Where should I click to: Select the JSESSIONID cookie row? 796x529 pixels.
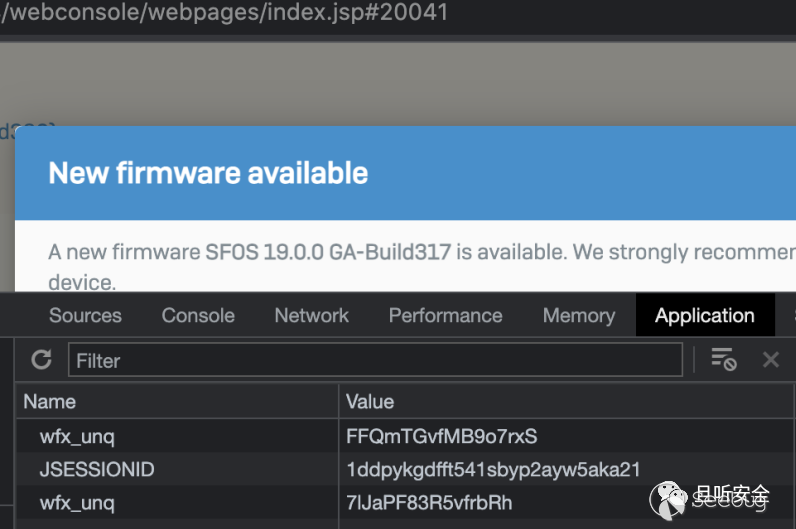(97, 469)
